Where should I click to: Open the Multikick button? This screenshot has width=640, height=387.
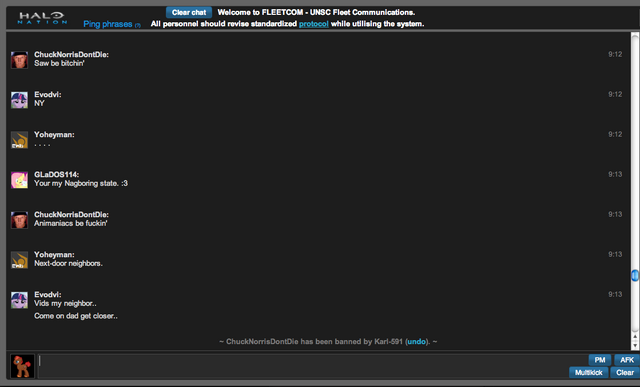pos(589,372)
